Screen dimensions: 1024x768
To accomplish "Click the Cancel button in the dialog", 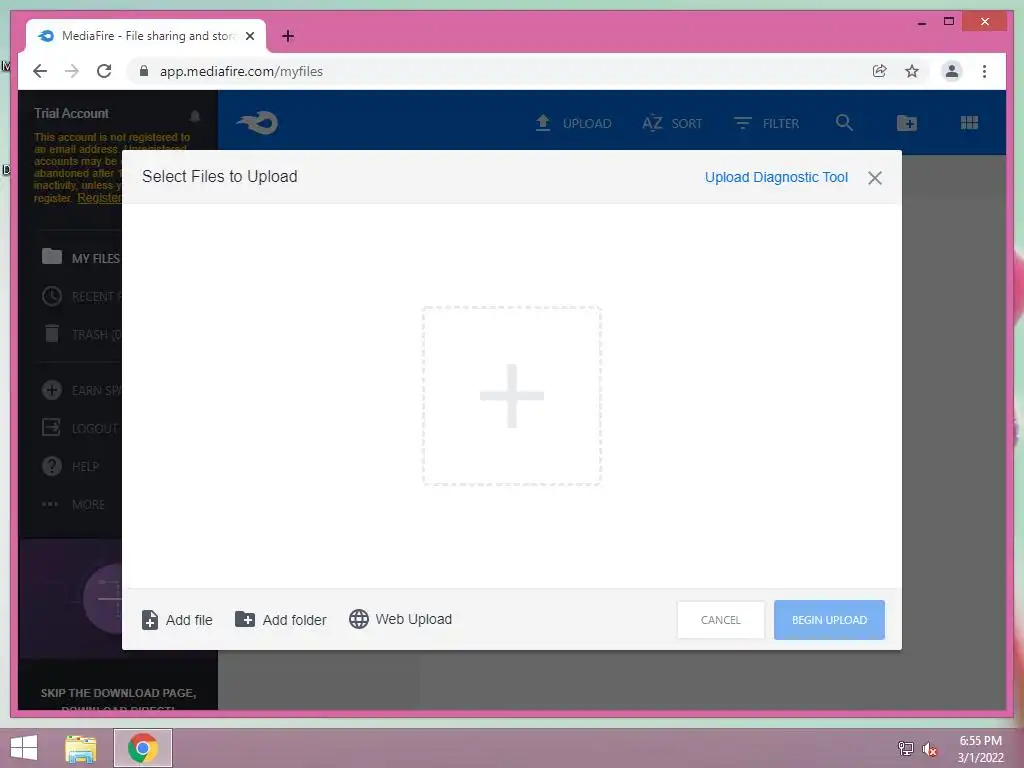I will click(720, 620).
